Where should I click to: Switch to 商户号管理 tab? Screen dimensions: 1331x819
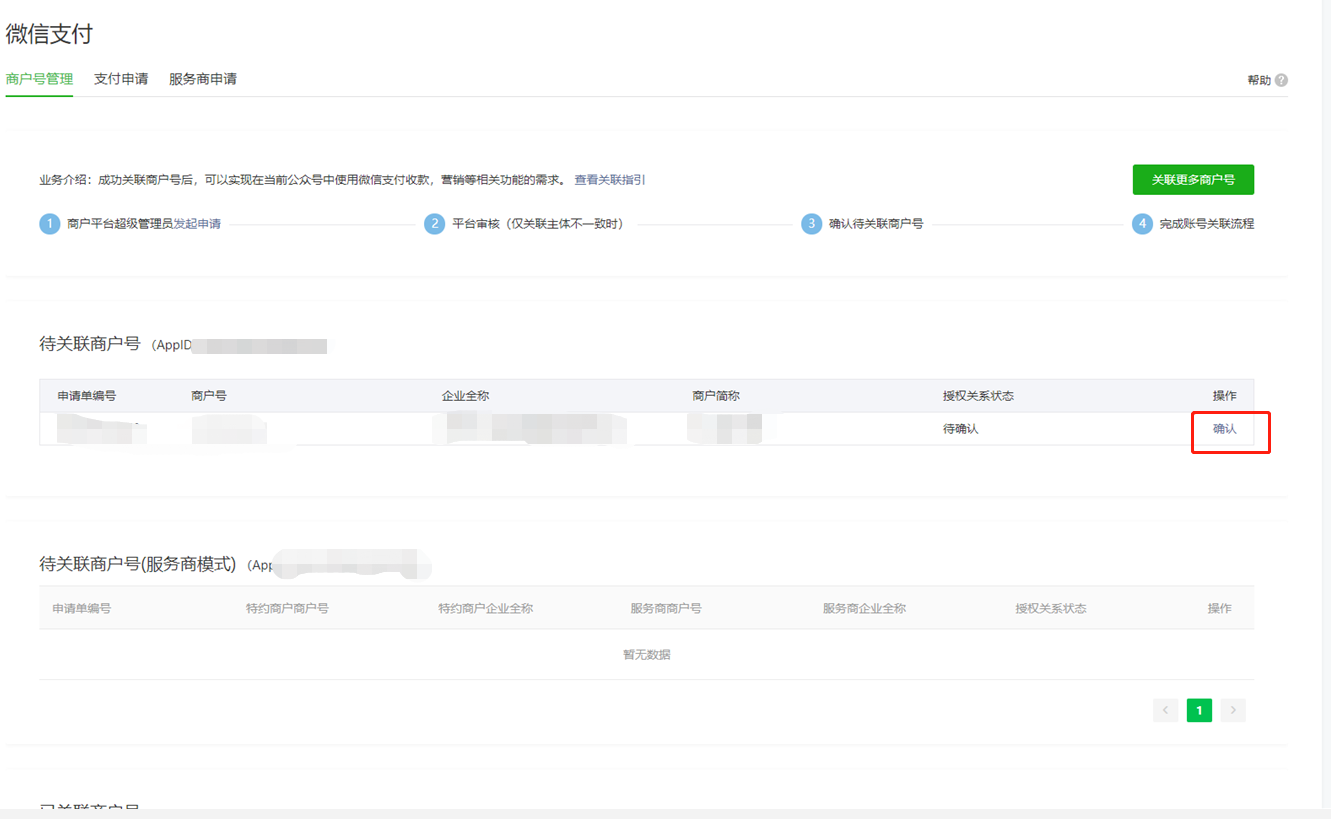[x=39, y=79]
